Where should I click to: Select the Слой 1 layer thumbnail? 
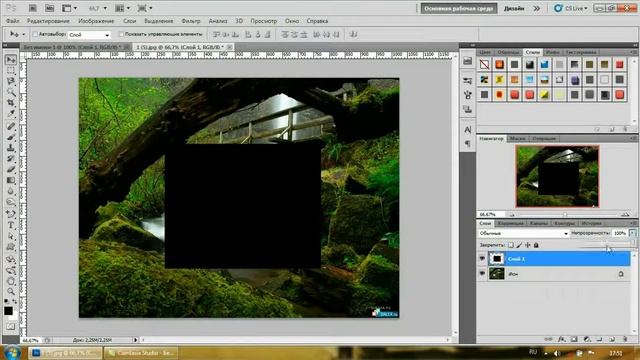(497, 259)
